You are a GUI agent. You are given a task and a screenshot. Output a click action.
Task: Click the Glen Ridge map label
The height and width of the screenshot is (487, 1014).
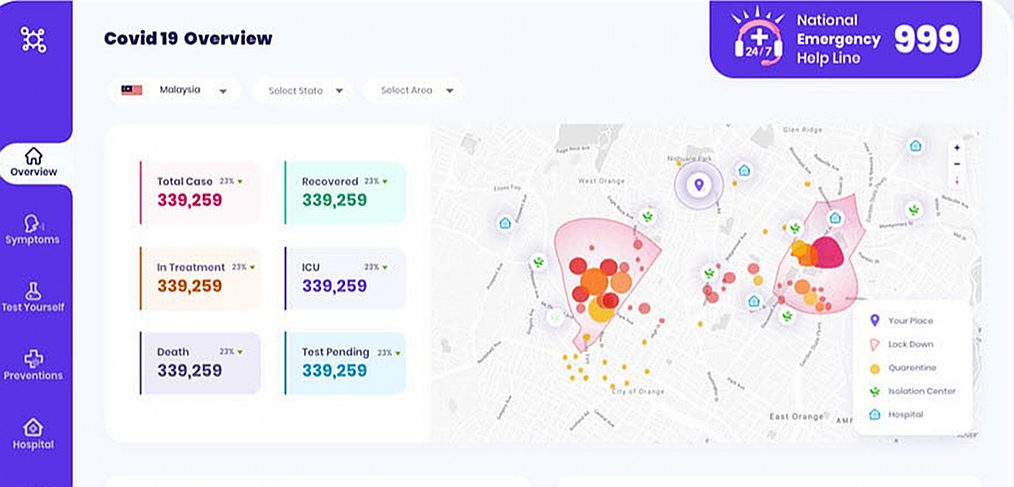pyautogui.click(x=803, y=130)
